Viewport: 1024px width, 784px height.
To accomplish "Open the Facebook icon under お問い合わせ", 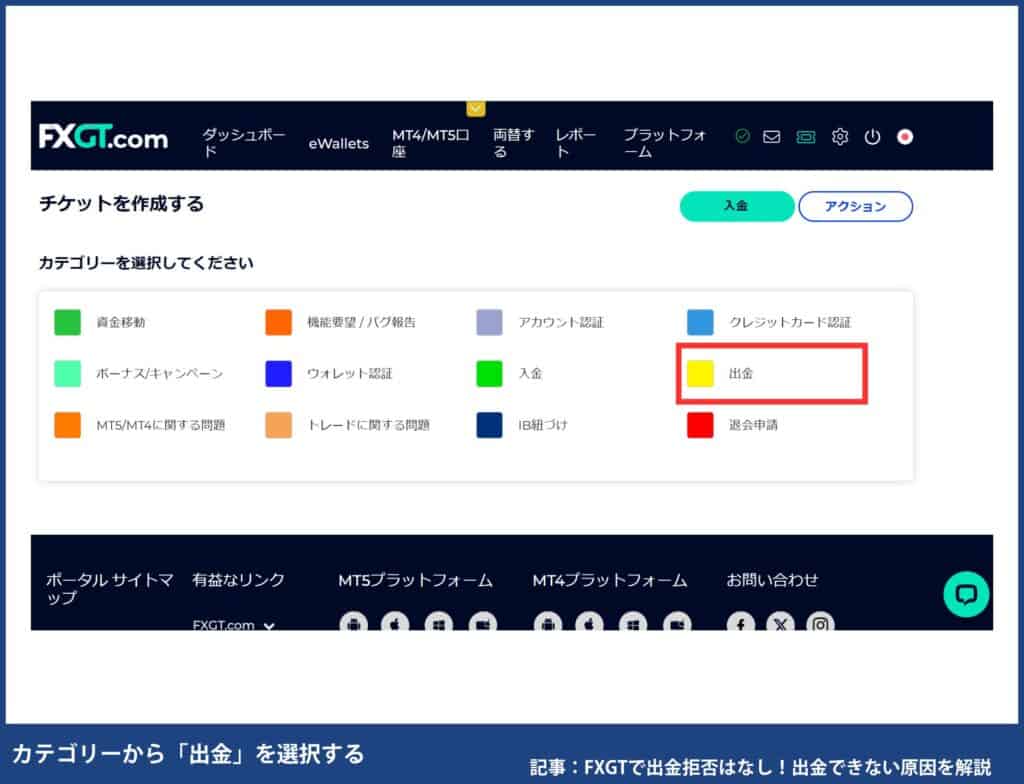I will (741, 623).
